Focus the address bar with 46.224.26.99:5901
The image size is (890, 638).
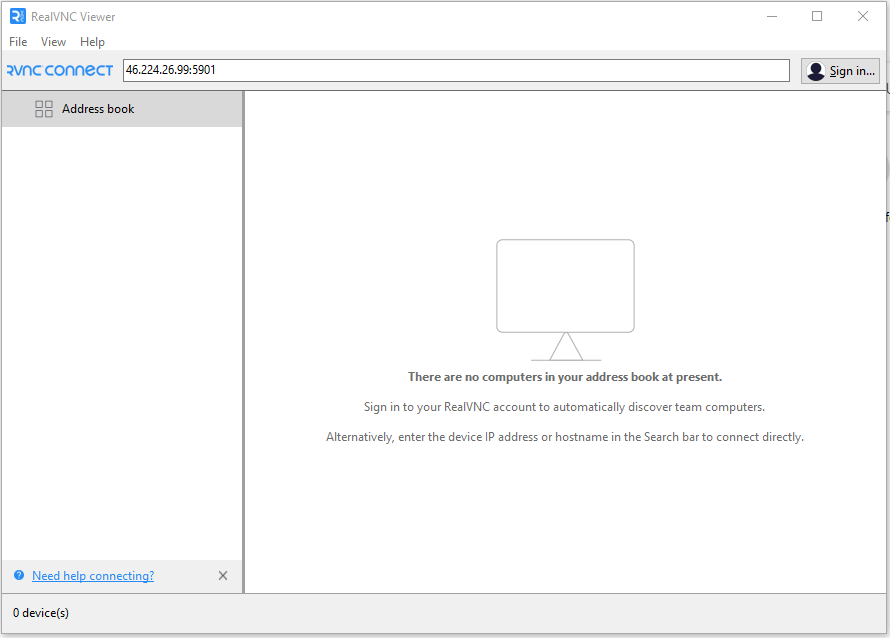(x=456, y=70)
